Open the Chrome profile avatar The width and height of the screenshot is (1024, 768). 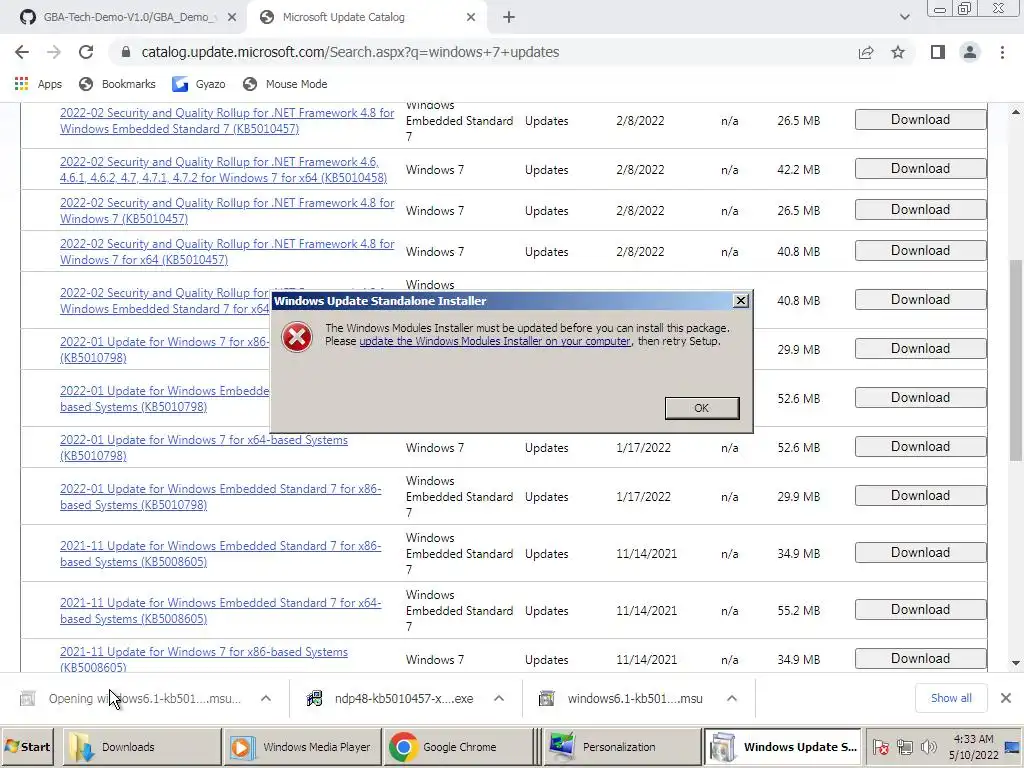tap(970, 52)
